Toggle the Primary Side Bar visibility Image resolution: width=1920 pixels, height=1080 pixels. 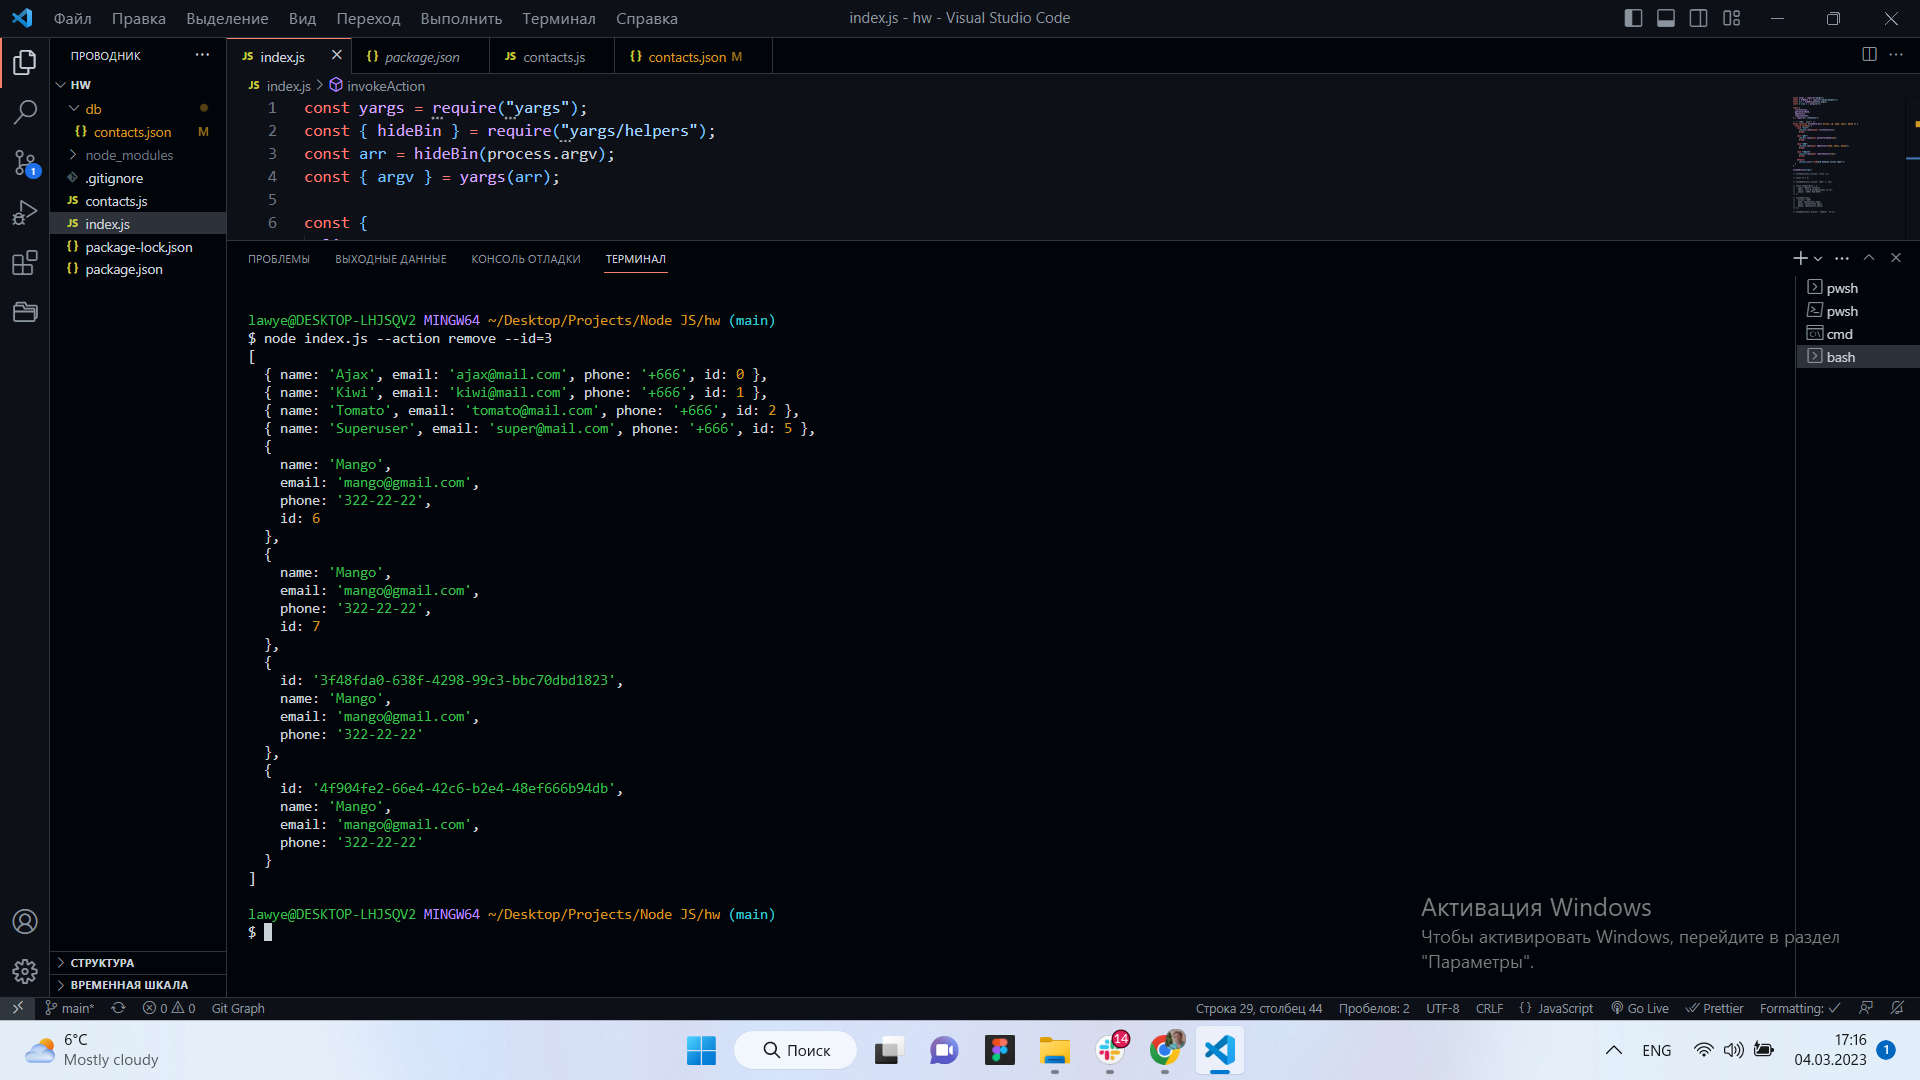click(1633, 17)
